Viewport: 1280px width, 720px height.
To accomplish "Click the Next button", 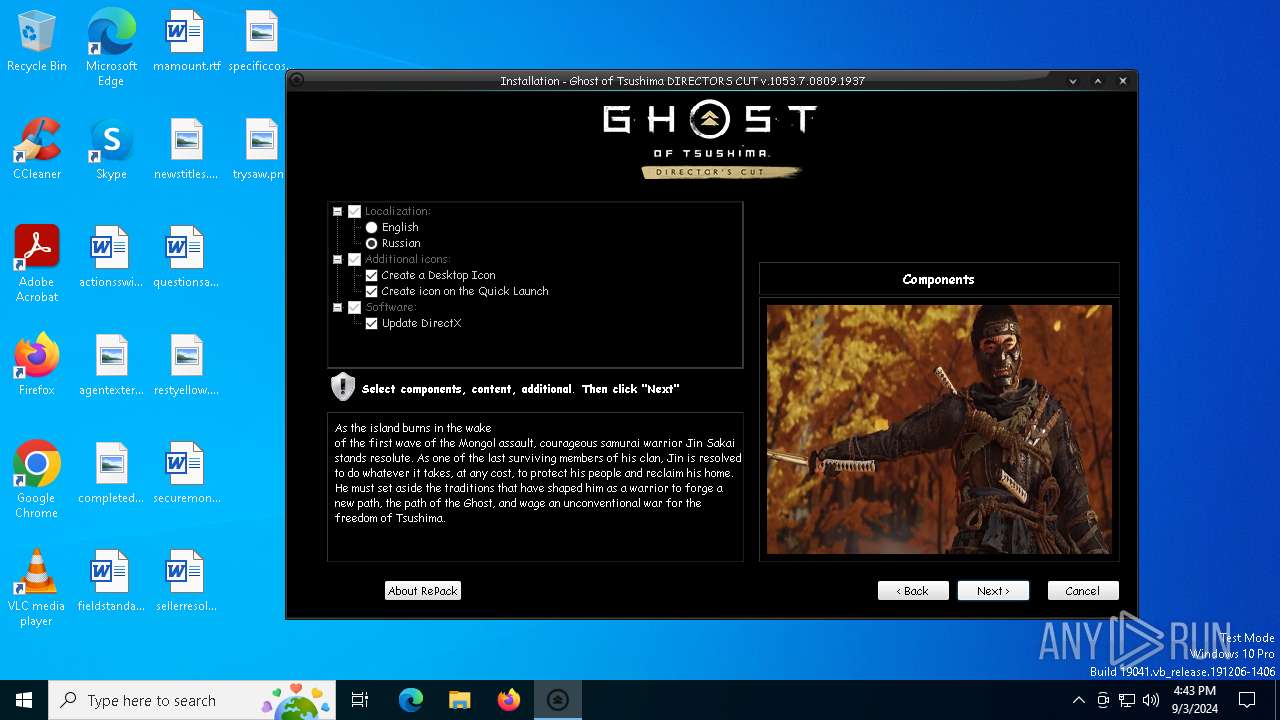I will pyautogui.click(x=993, y=591).
